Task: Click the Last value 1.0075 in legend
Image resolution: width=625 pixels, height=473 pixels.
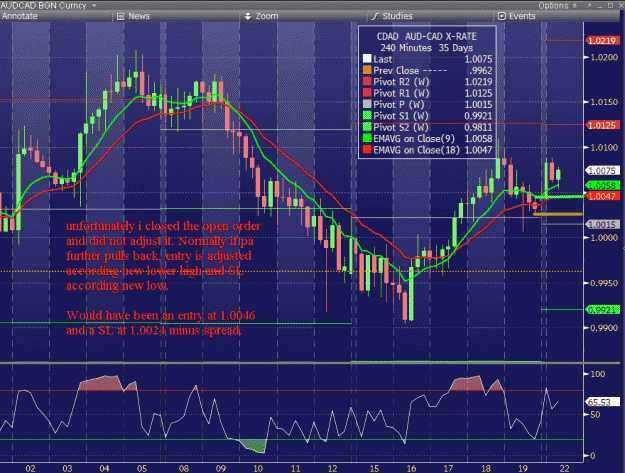Action: (x=478, y=59)
